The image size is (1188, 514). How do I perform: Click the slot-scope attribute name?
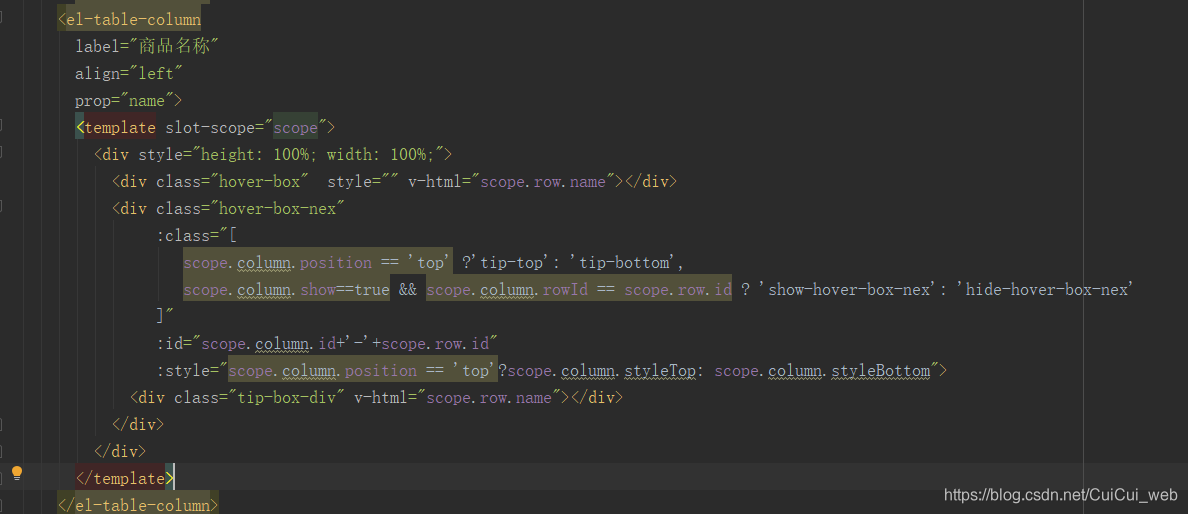210,127
